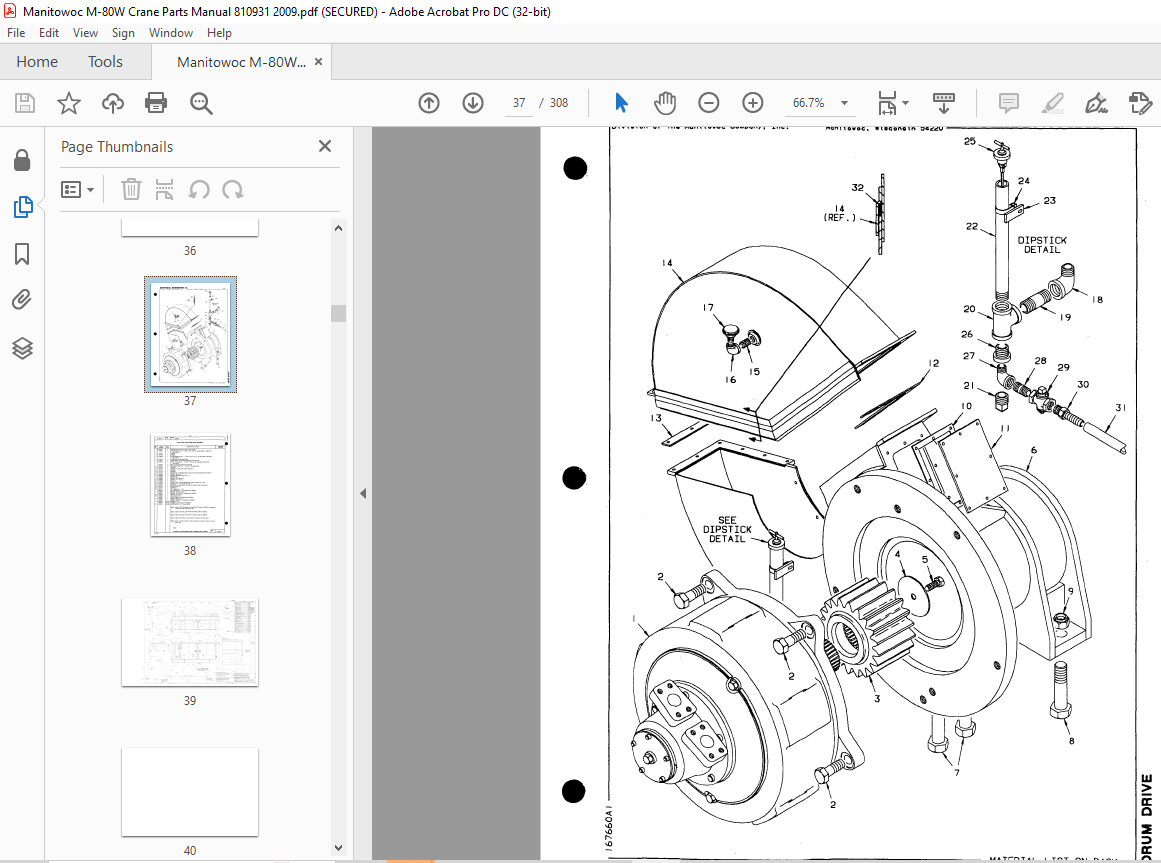Viewport: 1161px width, 863px height.
Task: Open the zoom level dropdown
Action: coord(845,104)
